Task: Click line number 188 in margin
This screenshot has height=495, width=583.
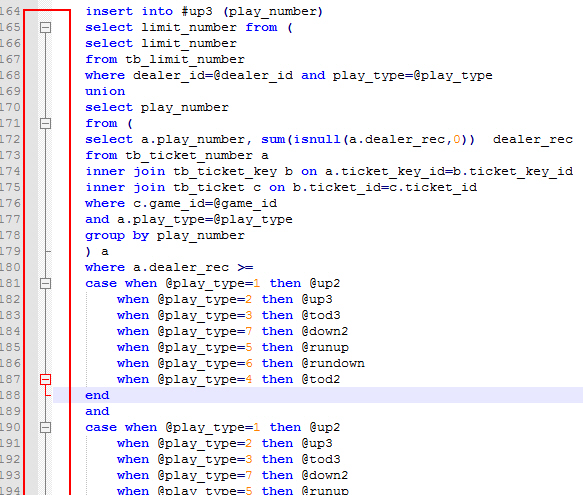Action: pos(10,395)
